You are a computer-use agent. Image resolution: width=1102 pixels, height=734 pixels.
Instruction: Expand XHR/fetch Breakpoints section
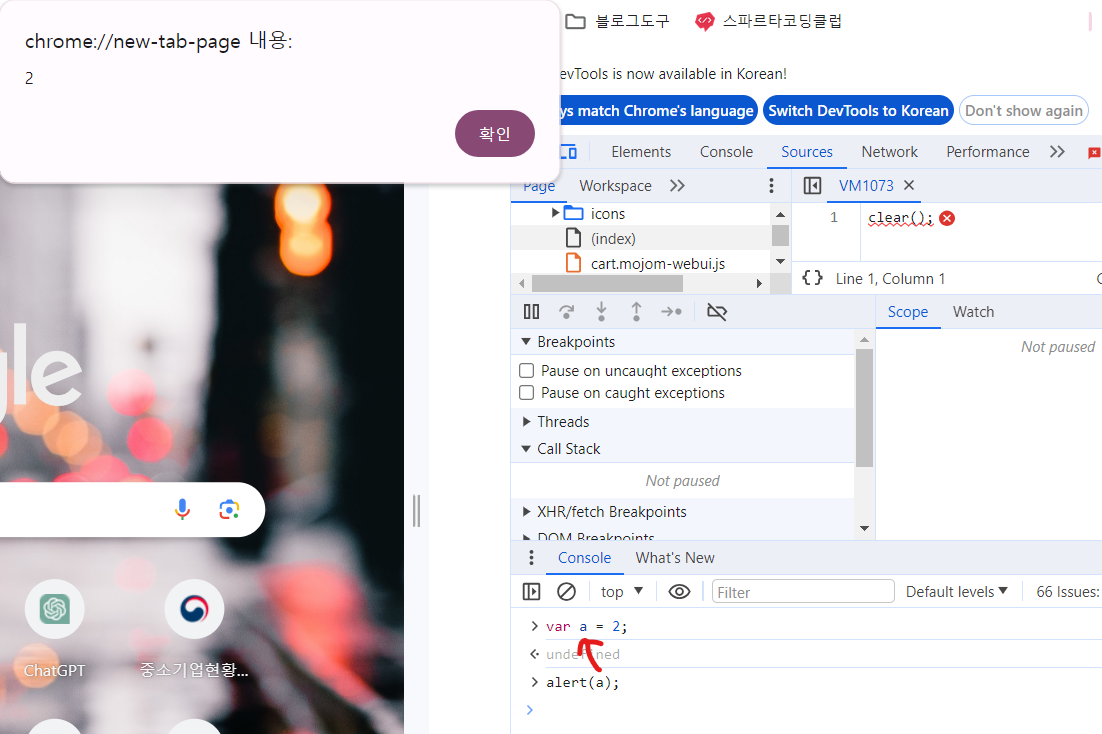526,511
